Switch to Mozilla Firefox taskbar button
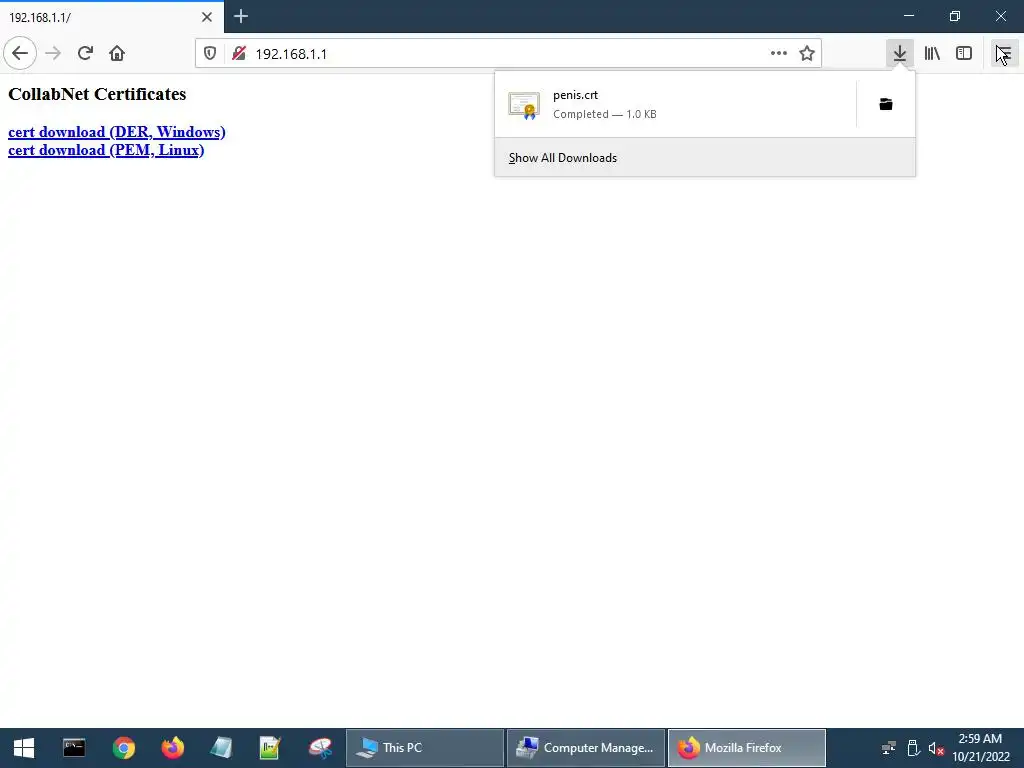Screen dimensions: 1024x768 746,748
